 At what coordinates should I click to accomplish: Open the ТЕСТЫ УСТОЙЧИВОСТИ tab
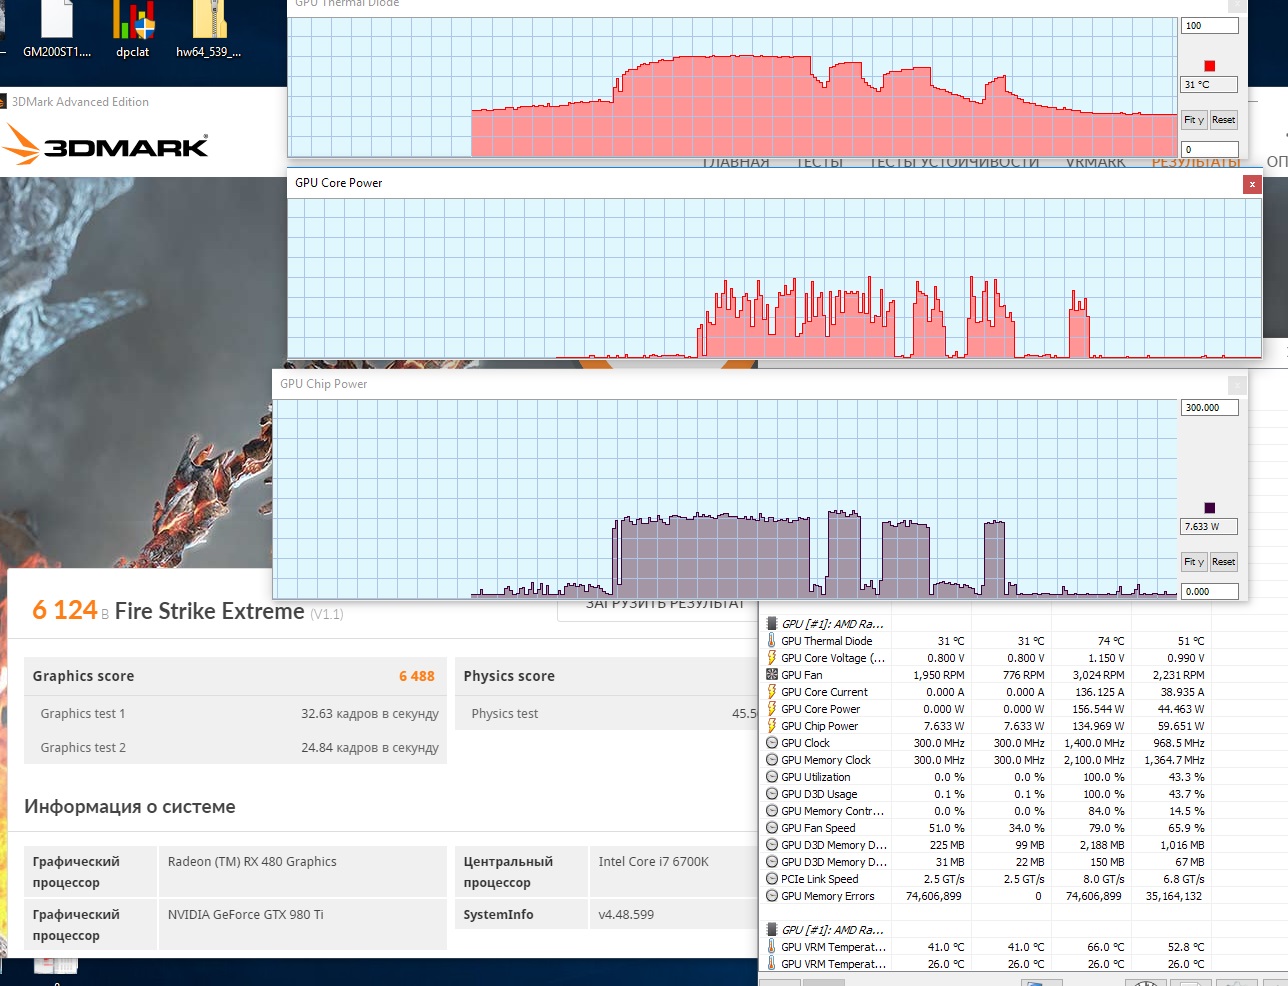point(955,162)
